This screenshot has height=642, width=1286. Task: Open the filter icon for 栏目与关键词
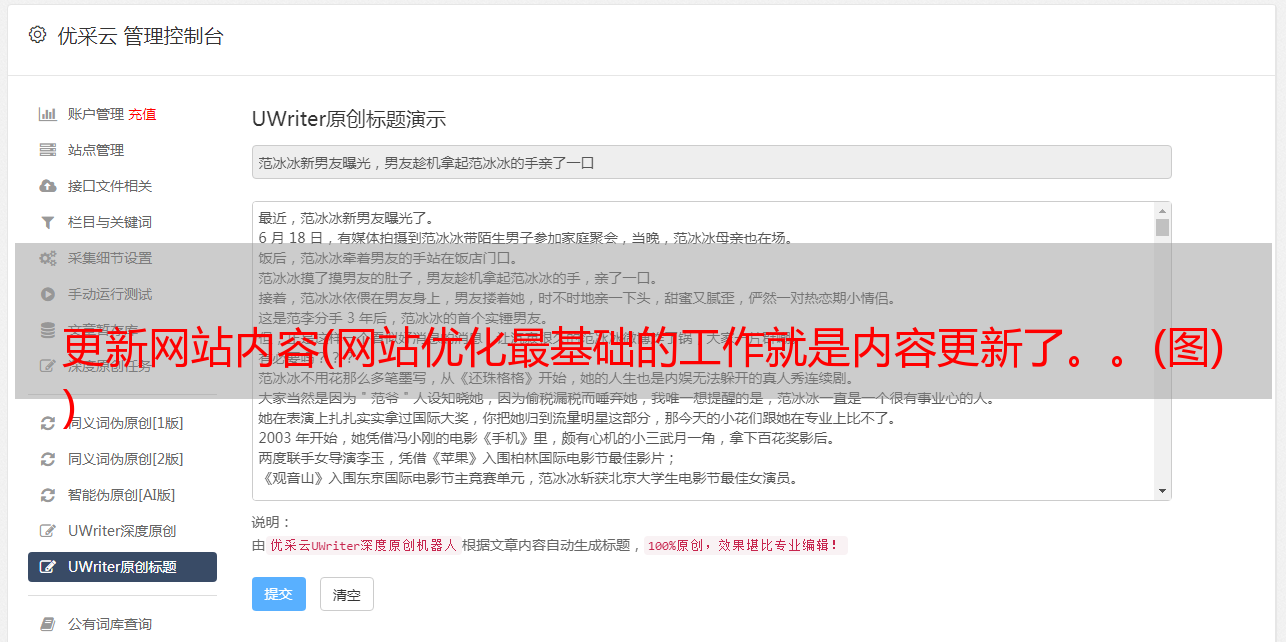47,222
